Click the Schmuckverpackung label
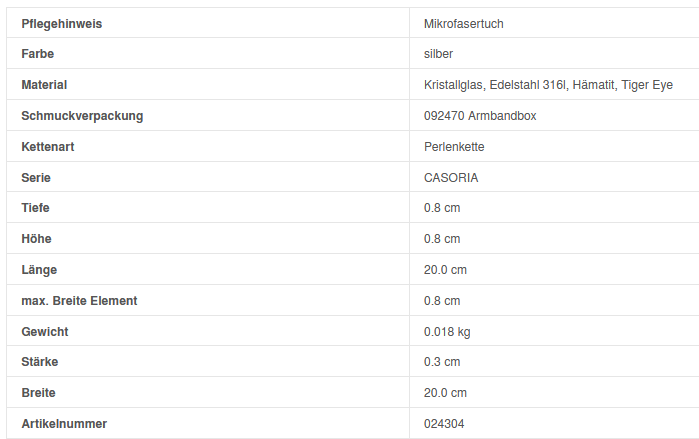Viewport: 699px width, 439px height. 82,116
